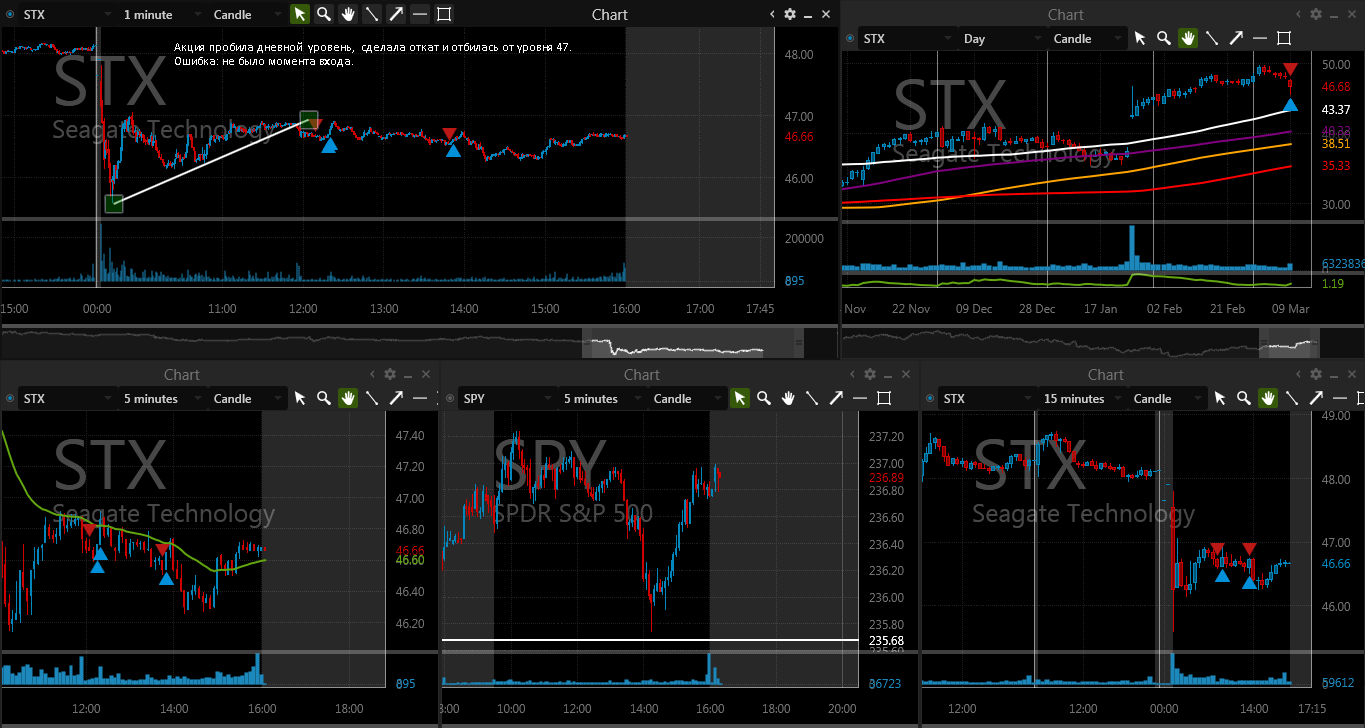1365x728 pixels.
Task: Collapse the 1 minute STX chart using its left chevron
Action: pyautogui.click(x=773, y=14)
